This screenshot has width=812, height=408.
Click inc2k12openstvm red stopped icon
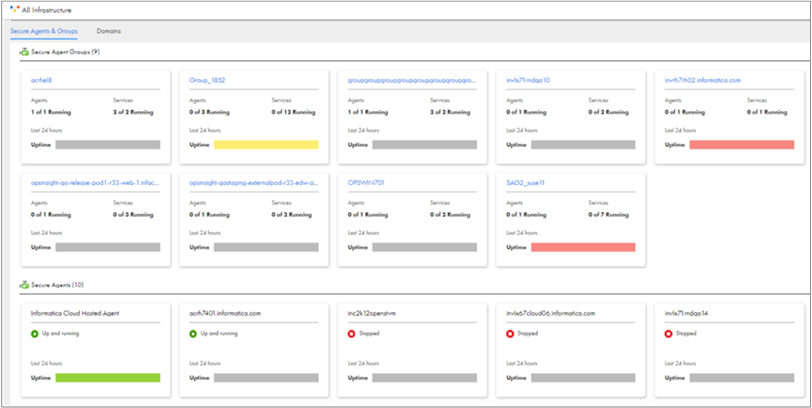[352, 334]
